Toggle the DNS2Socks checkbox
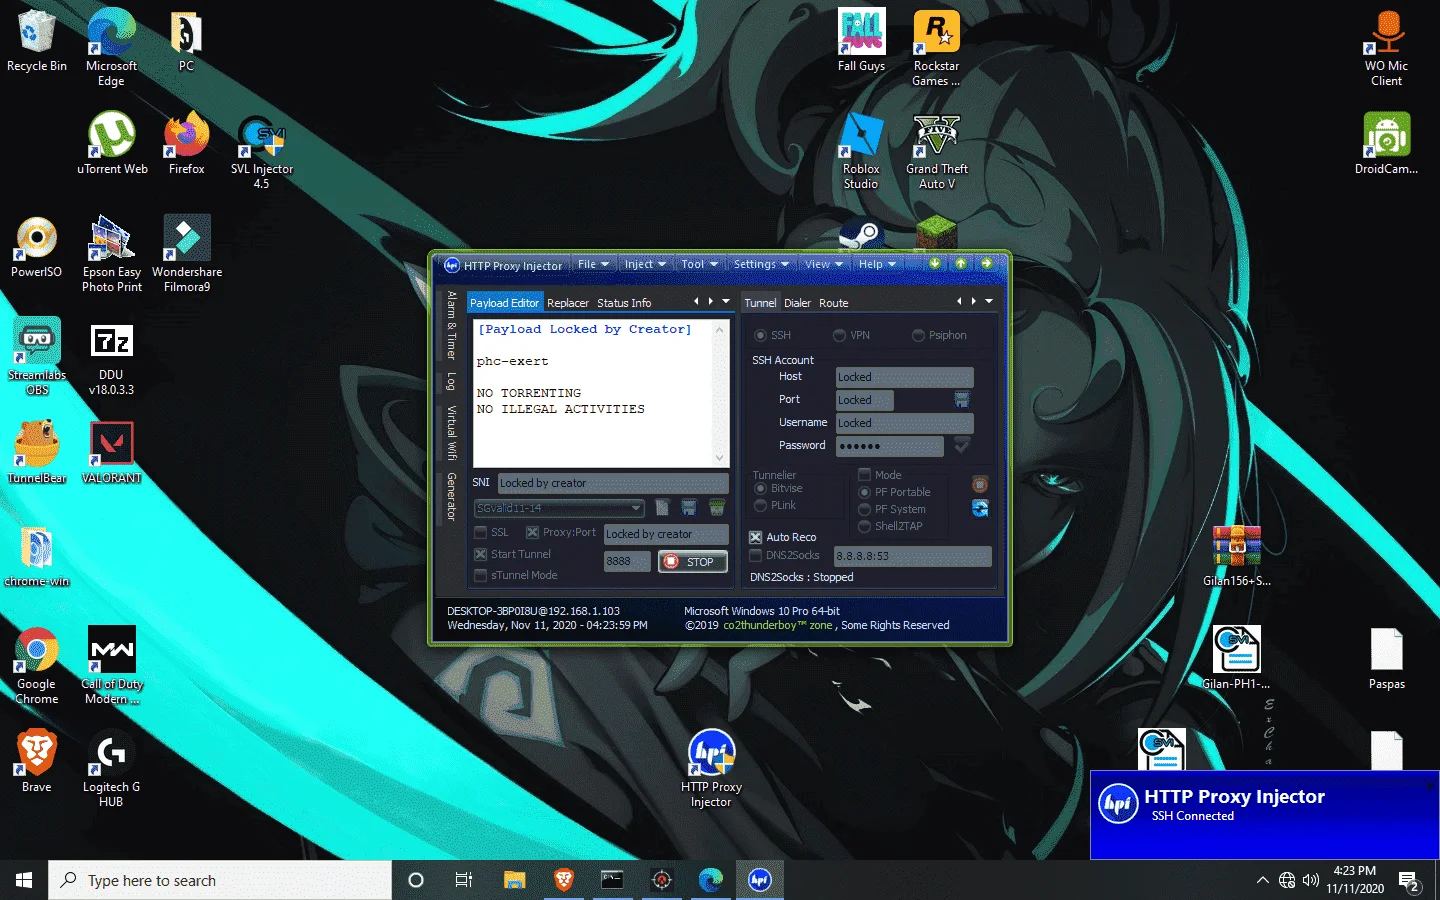The image size is (1440, 900). pos(756,555)
